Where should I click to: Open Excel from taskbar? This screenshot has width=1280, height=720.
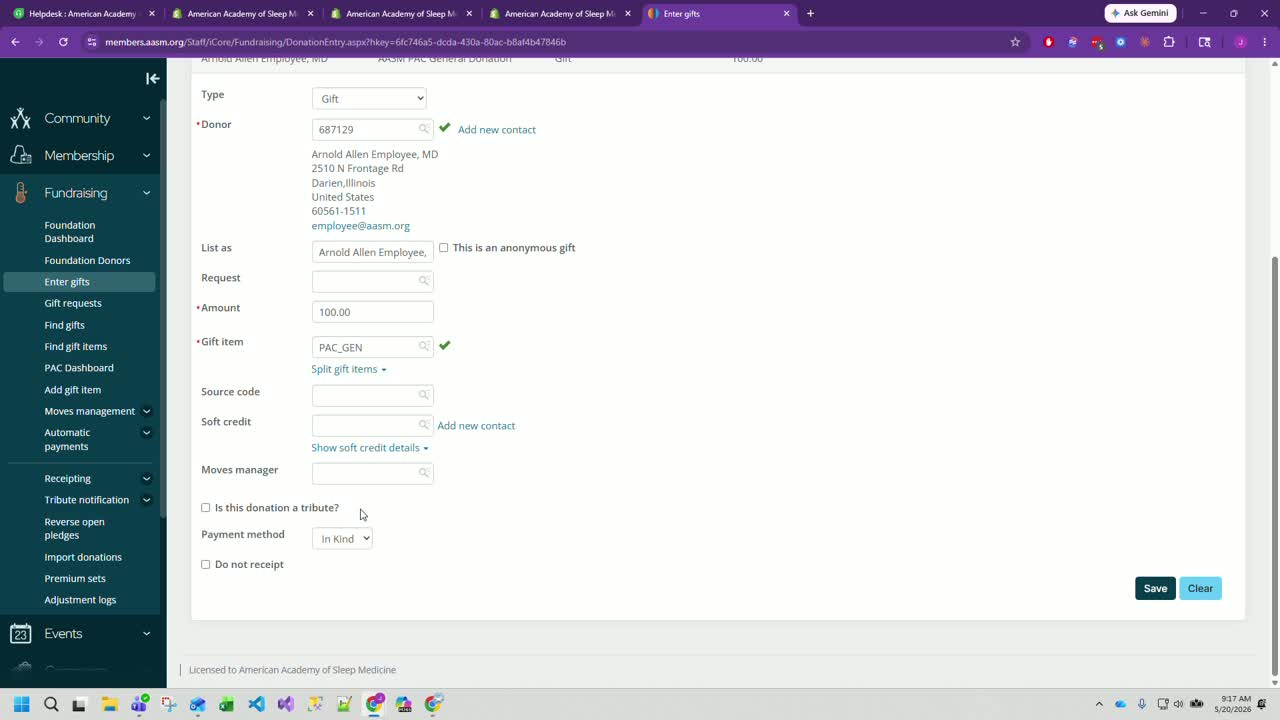coord(226,704)
